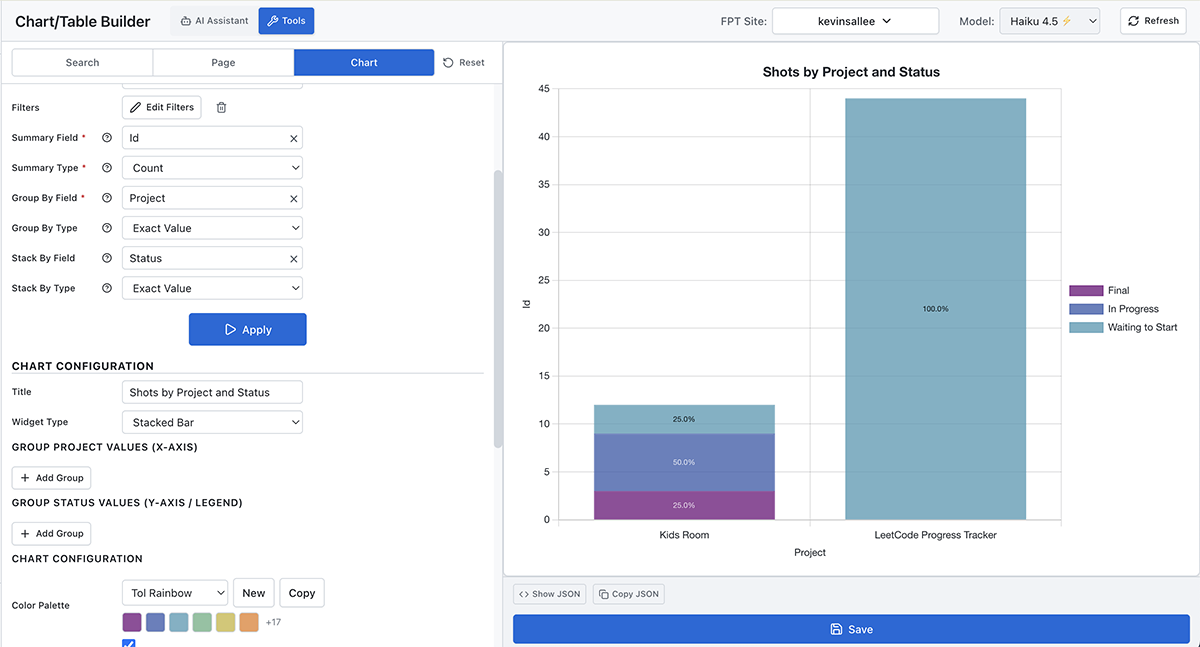The image size is (1200, 647).
Task: Save the chart configuration
Action: pyautogui.click(x=851, y=628)
